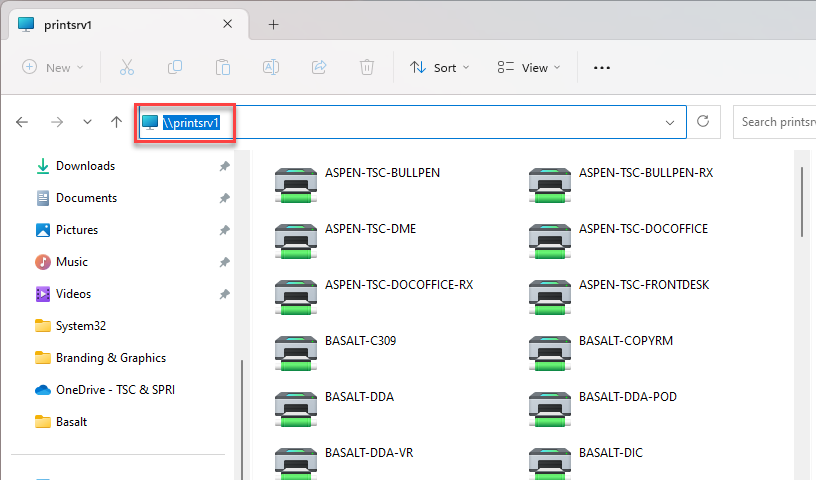Click the Share icon in toolbar
Viewport: 816px width, 480px height.
tap(319, 67)
